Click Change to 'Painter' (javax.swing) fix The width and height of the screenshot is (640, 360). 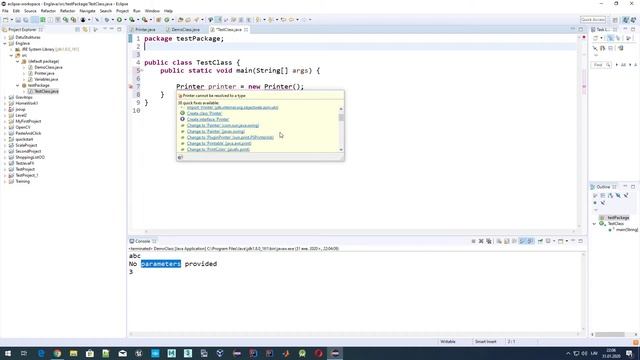[x=216, y=131]
